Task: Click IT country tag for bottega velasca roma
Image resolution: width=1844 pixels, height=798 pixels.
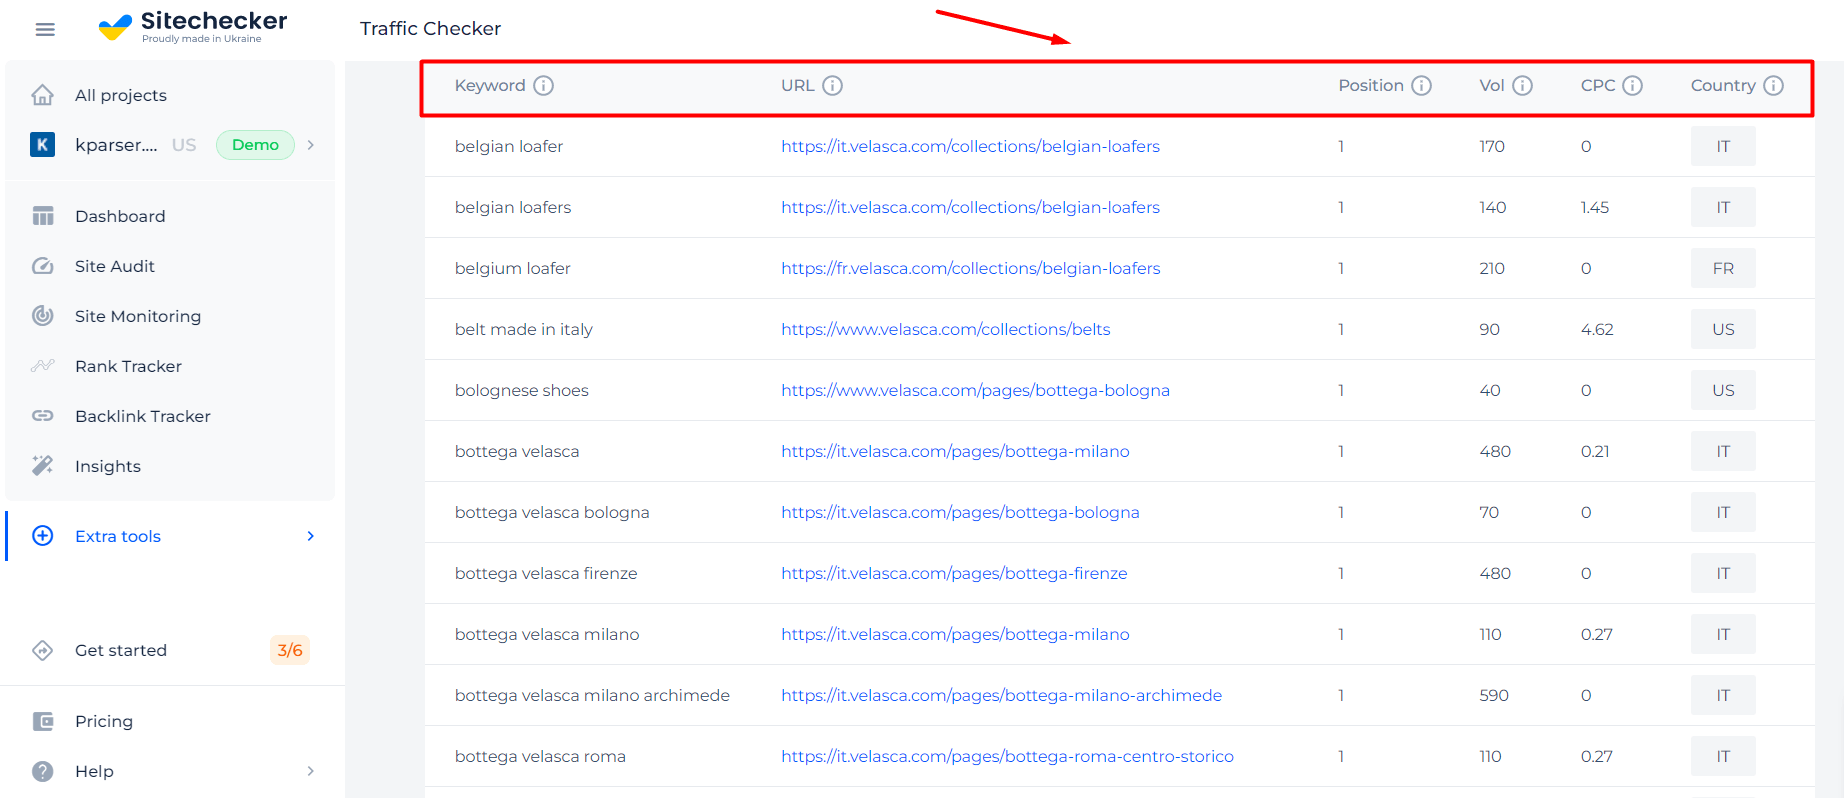Action: (x=1723, y=756)
